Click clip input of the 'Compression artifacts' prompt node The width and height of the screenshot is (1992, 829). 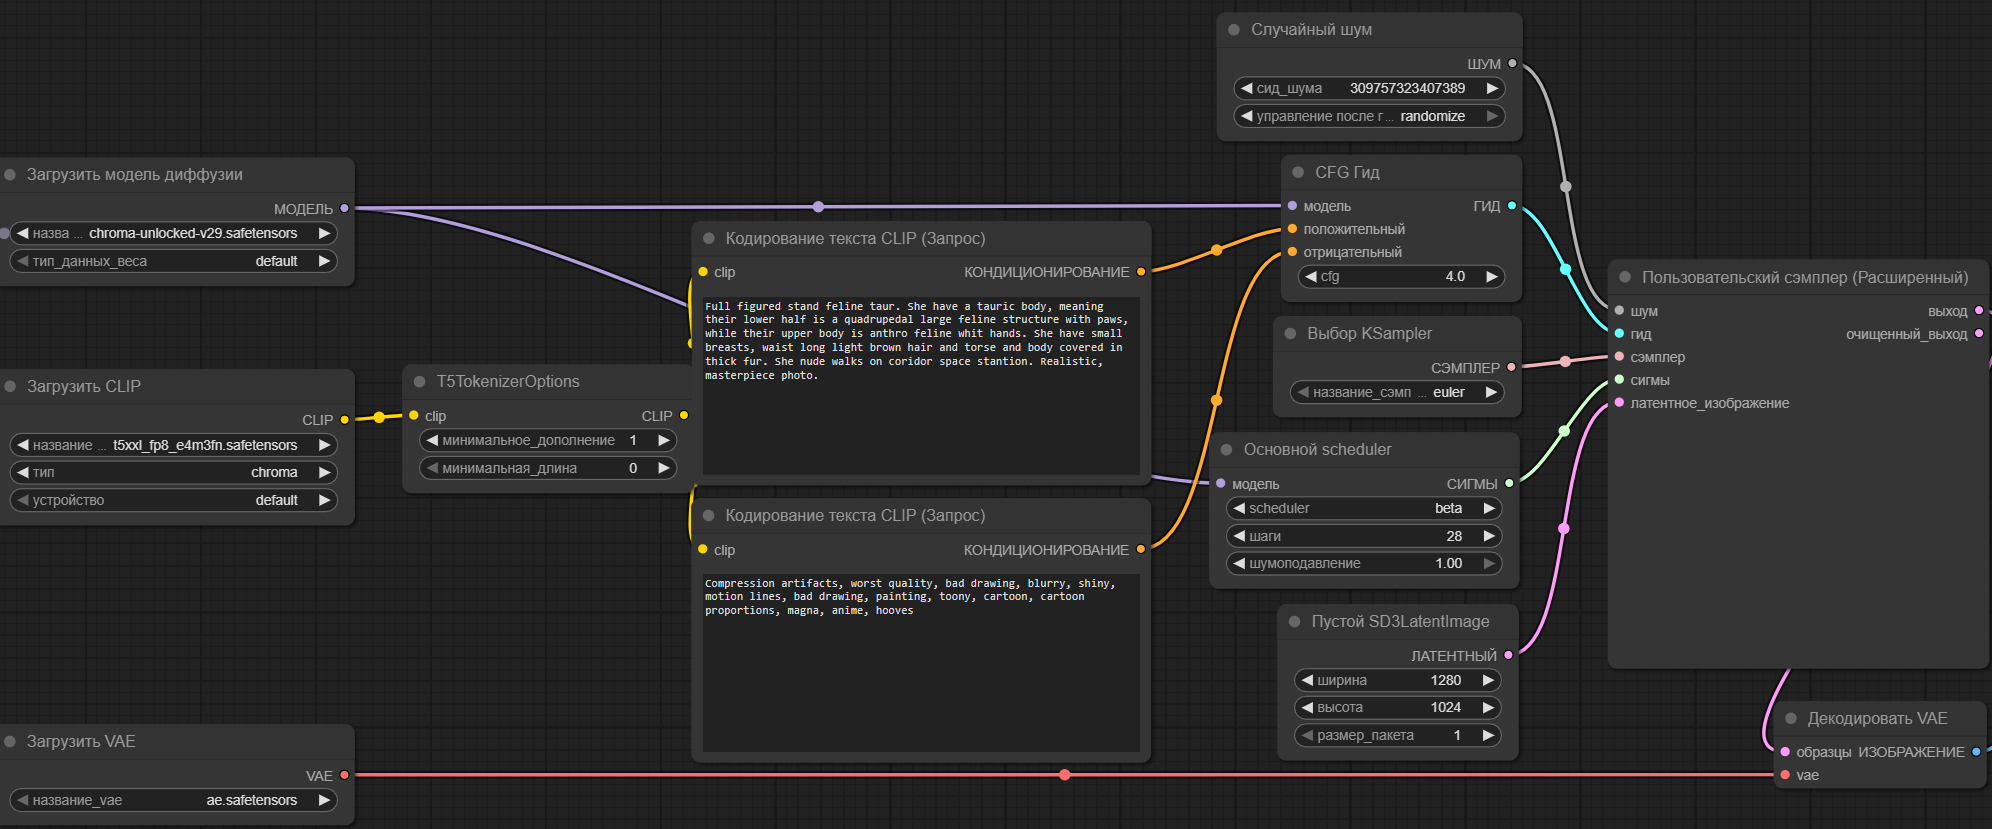click(x=703, y=549)
